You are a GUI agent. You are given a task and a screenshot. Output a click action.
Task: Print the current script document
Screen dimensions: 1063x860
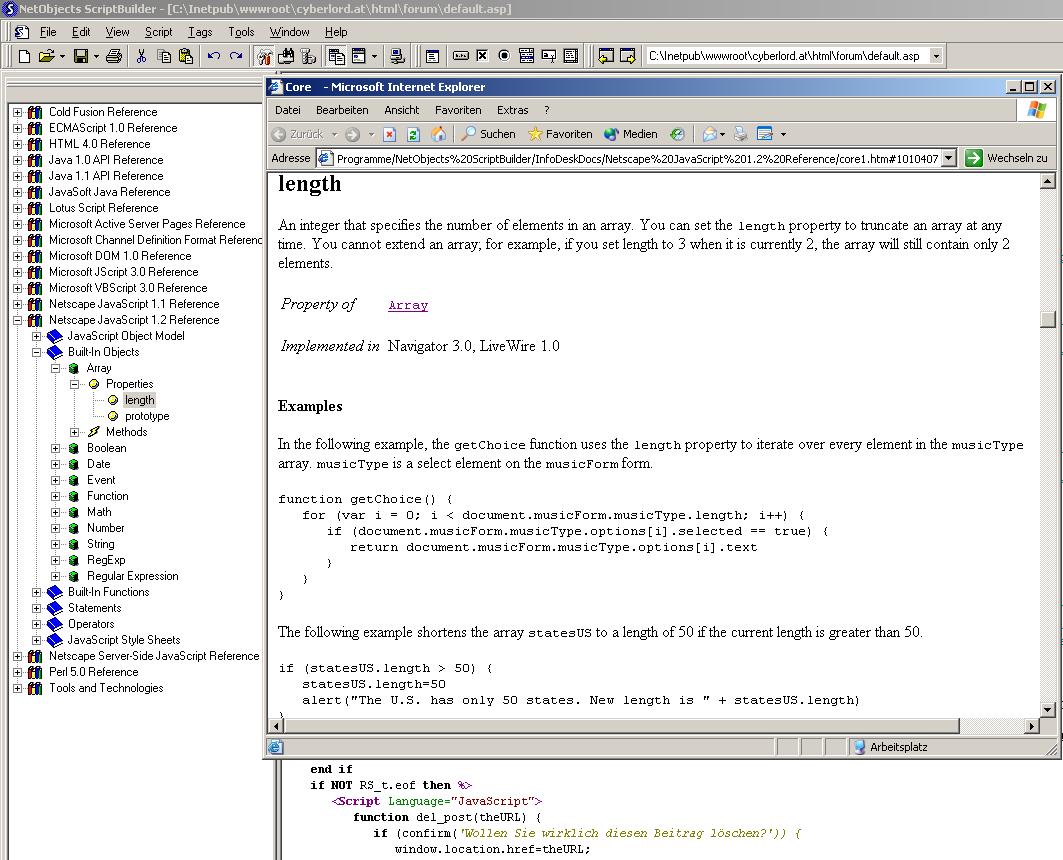[114, 56]
